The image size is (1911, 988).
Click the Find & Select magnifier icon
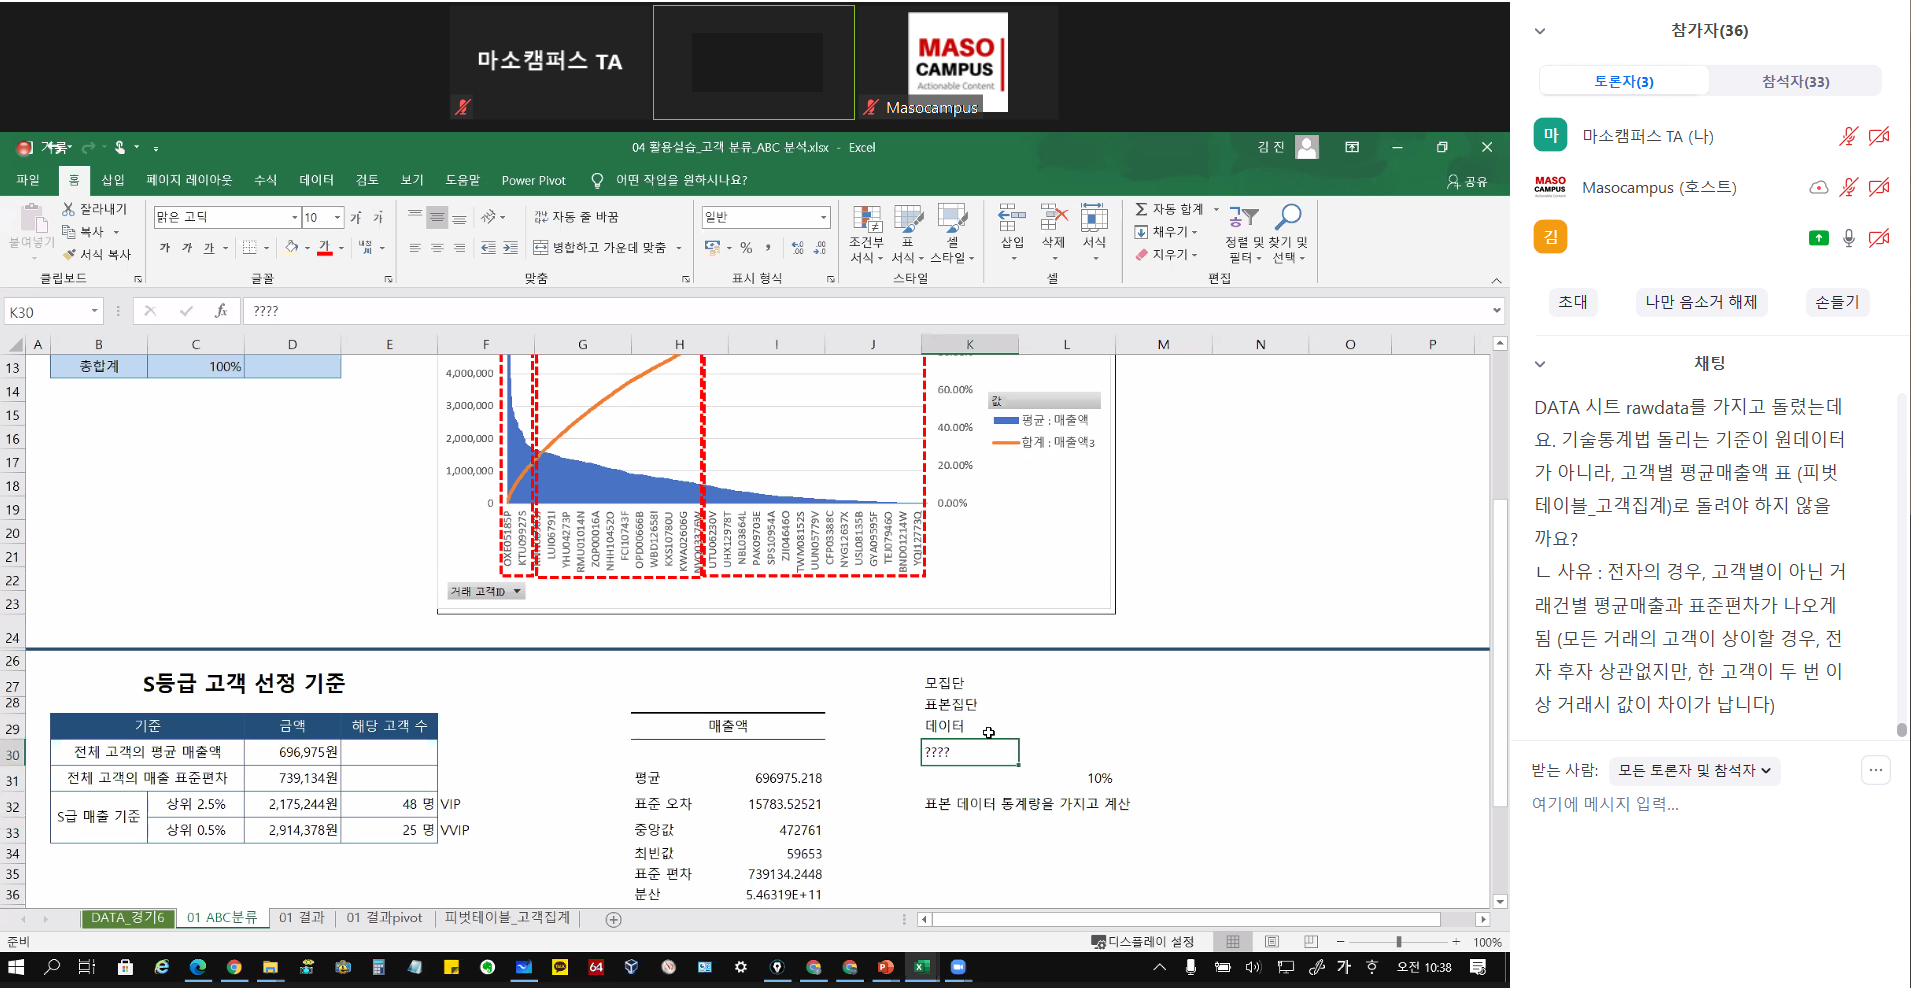(x=1289, y=217)
